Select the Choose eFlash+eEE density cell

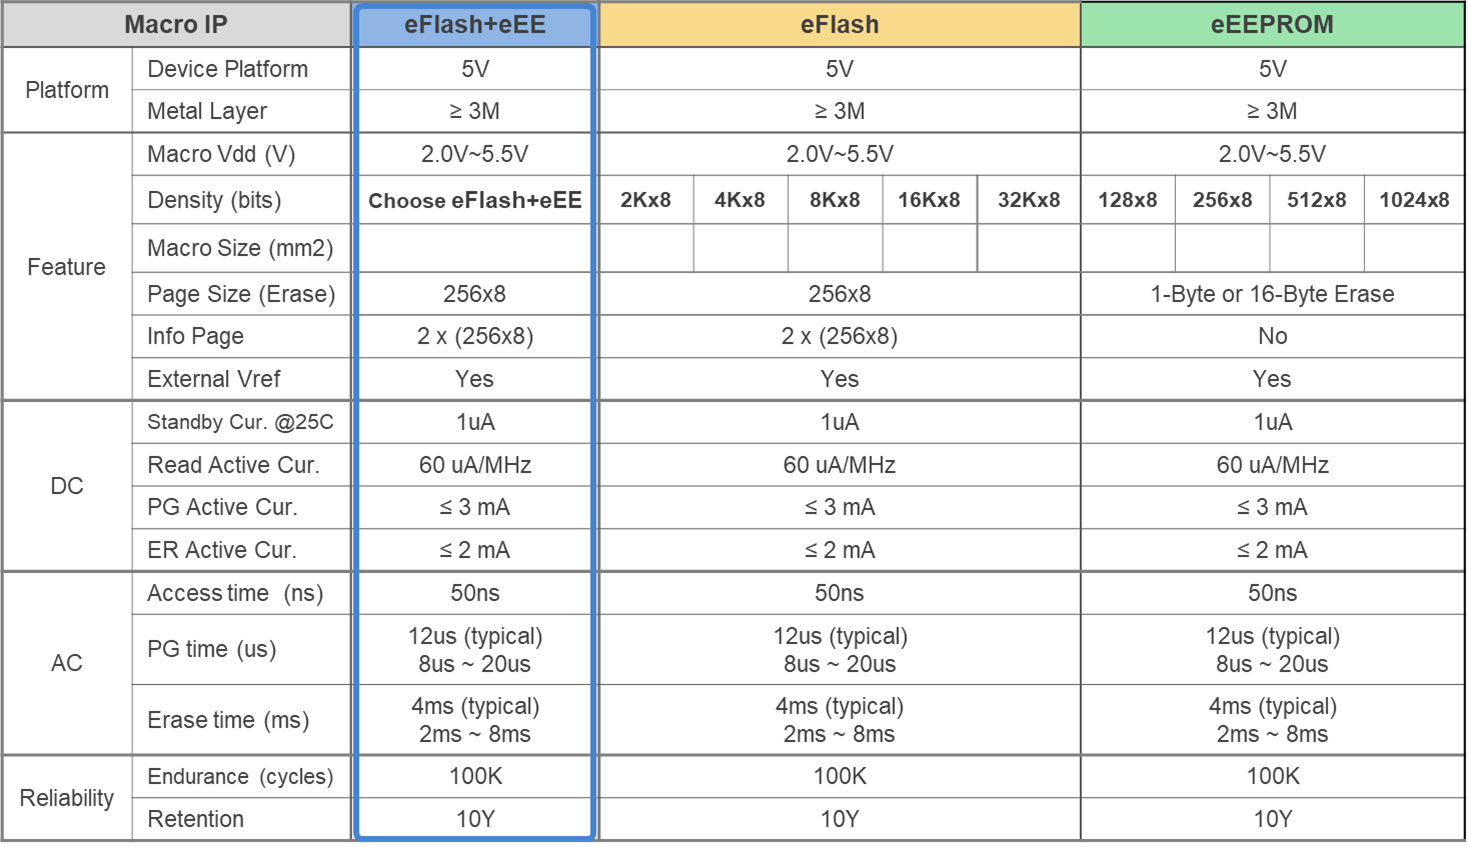475,200
